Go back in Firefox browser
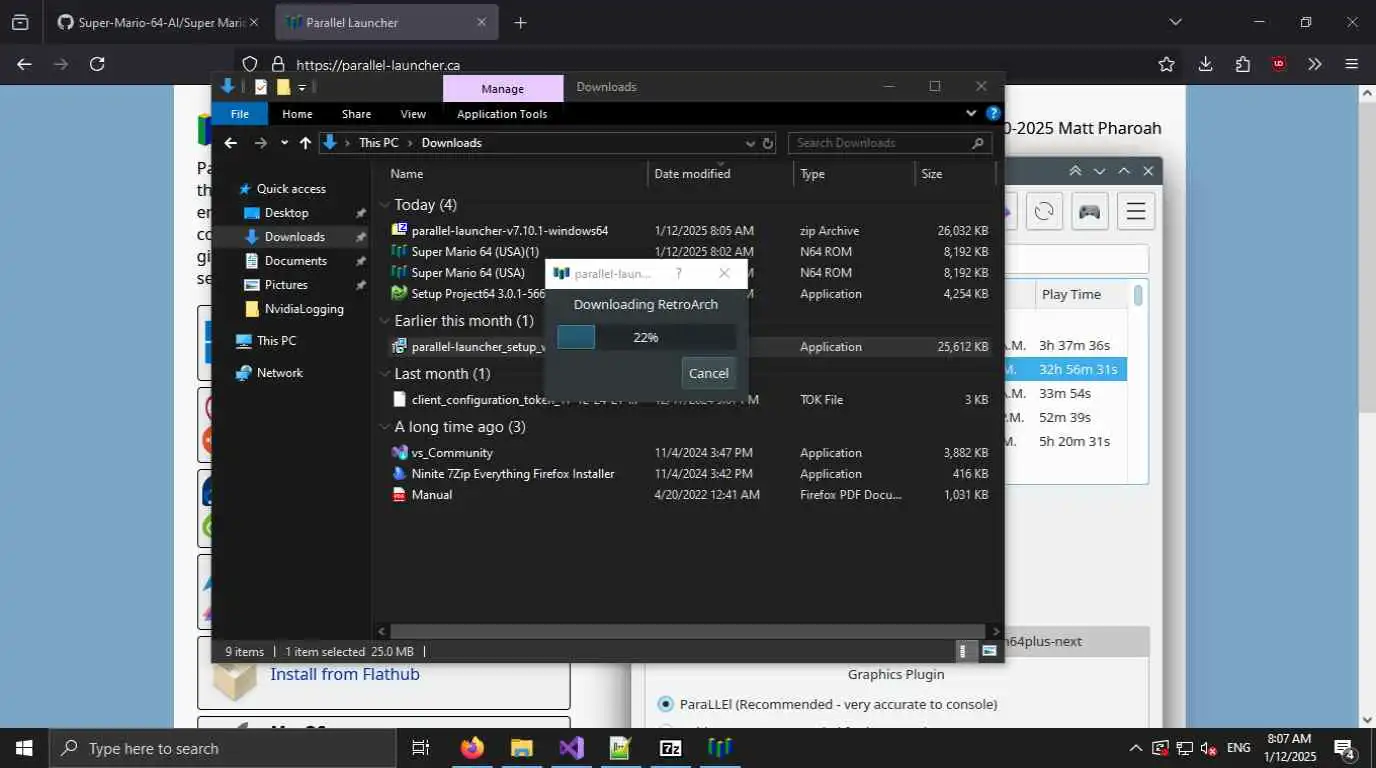The width and height of the screenshot is (1376, 768). tap(24, 64)
